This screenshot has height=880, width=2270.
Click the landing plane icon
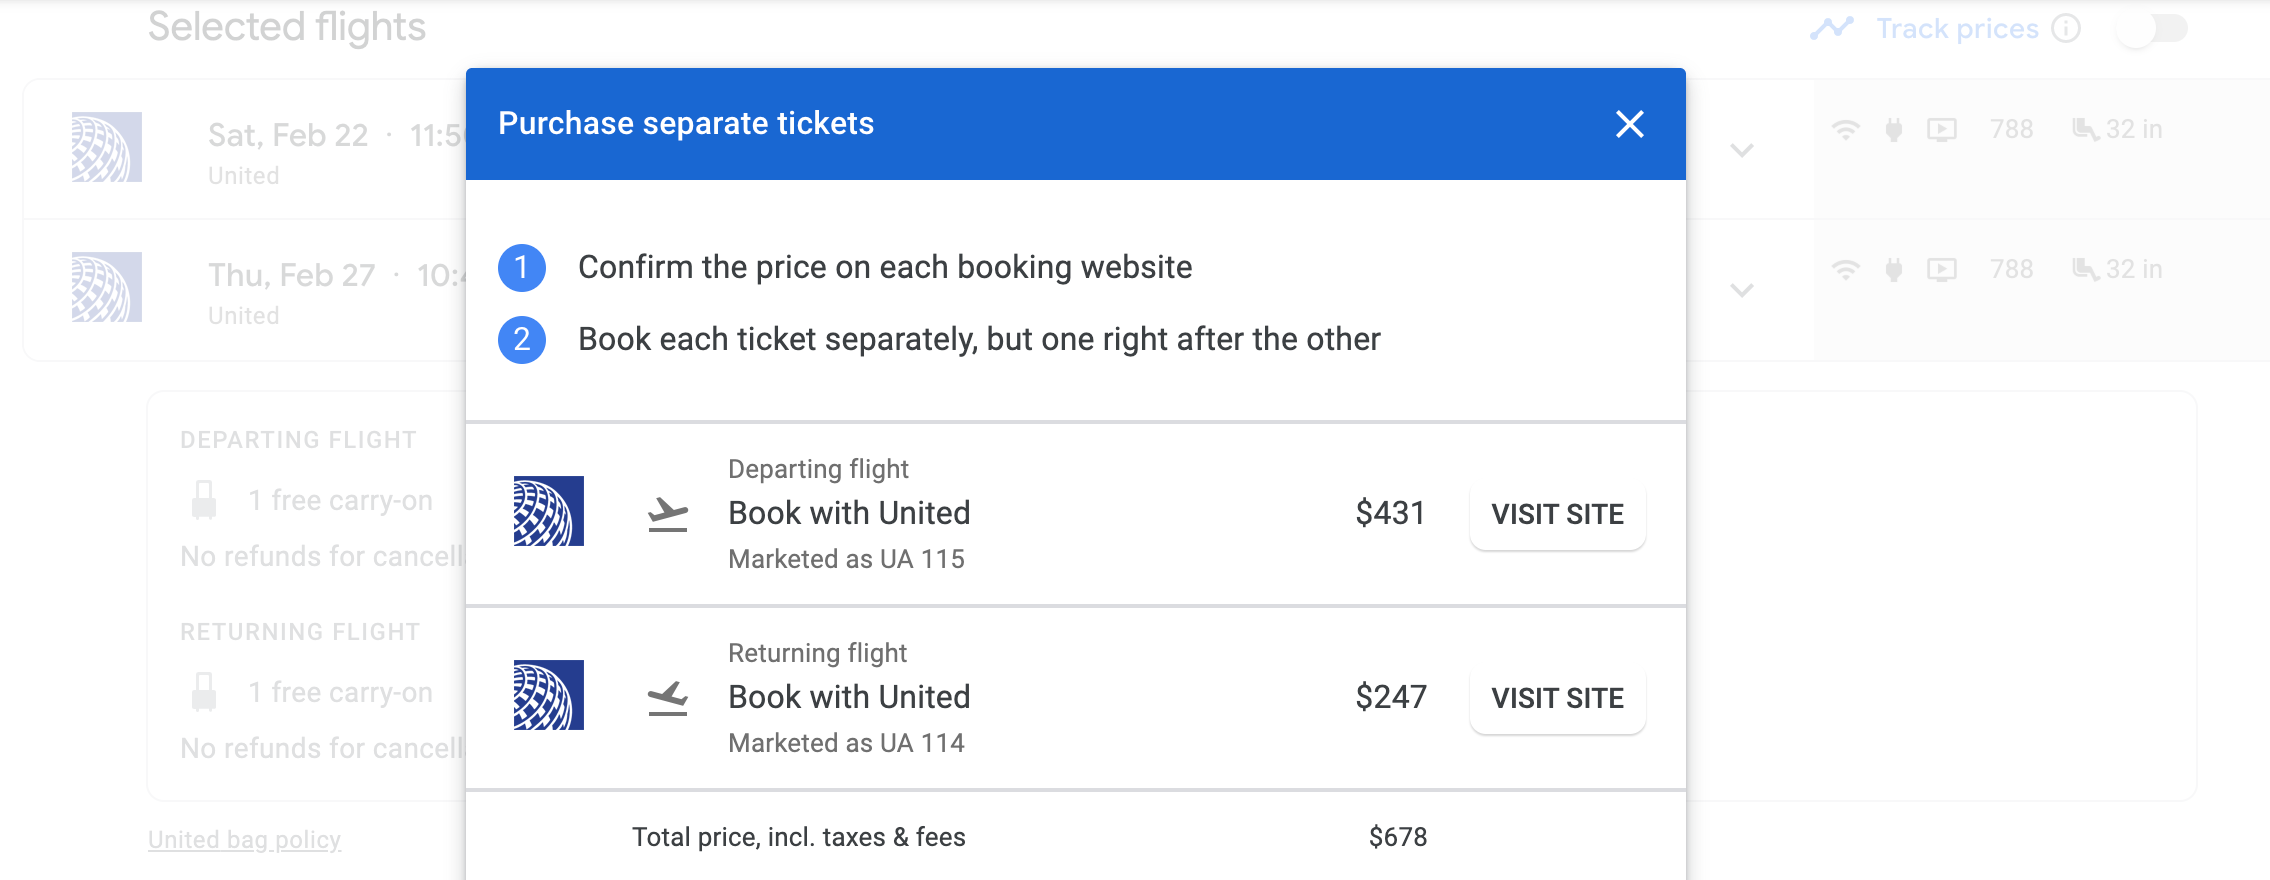[x=667, y=698]
